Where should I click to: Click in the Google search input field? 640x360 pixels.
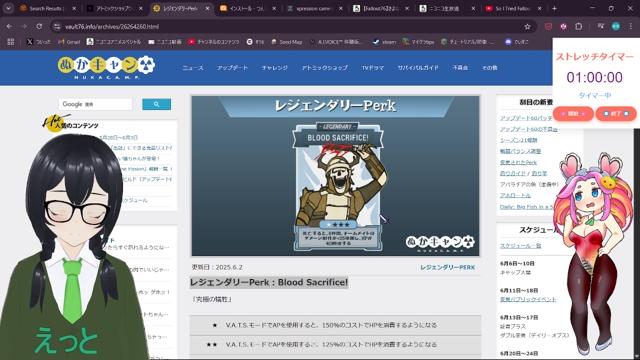pyautogui.click(x=95, y=104)
